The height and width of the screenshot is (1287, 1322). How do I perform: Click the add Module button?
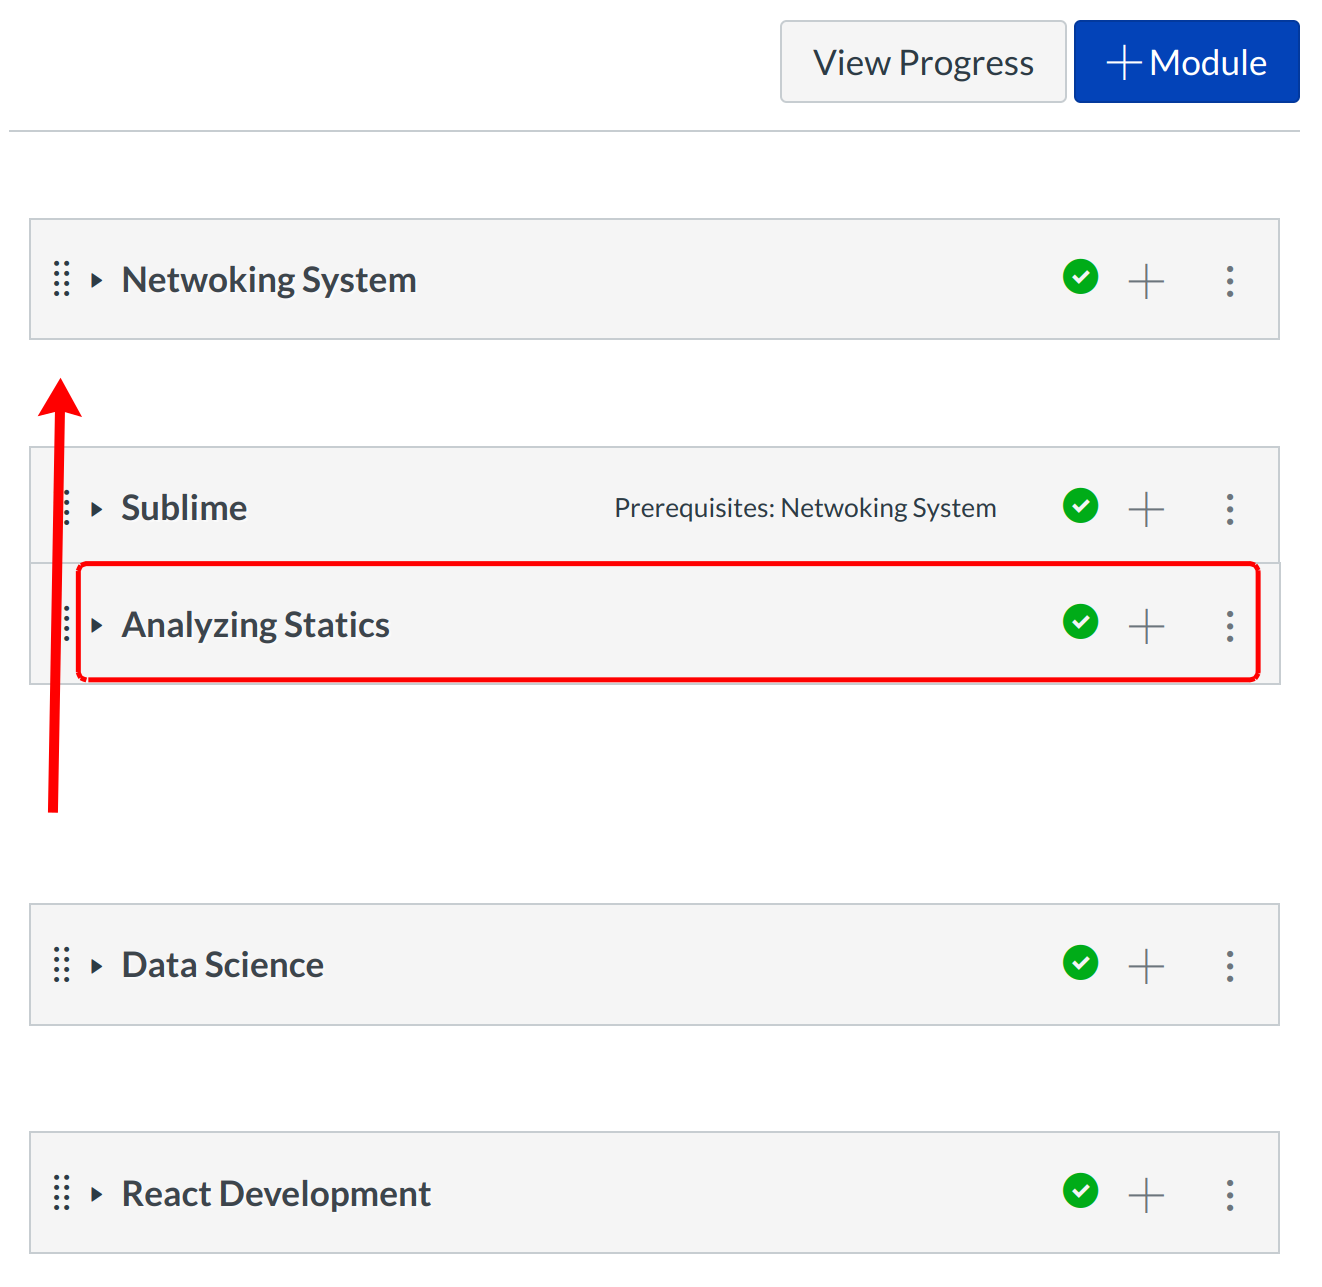[x=1186, y=62]
